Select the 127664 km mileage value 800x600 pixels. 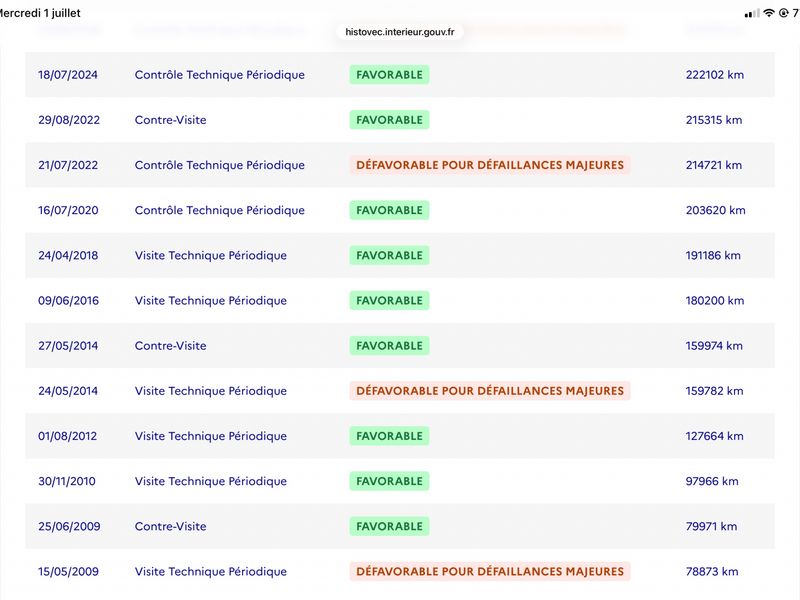714,436
